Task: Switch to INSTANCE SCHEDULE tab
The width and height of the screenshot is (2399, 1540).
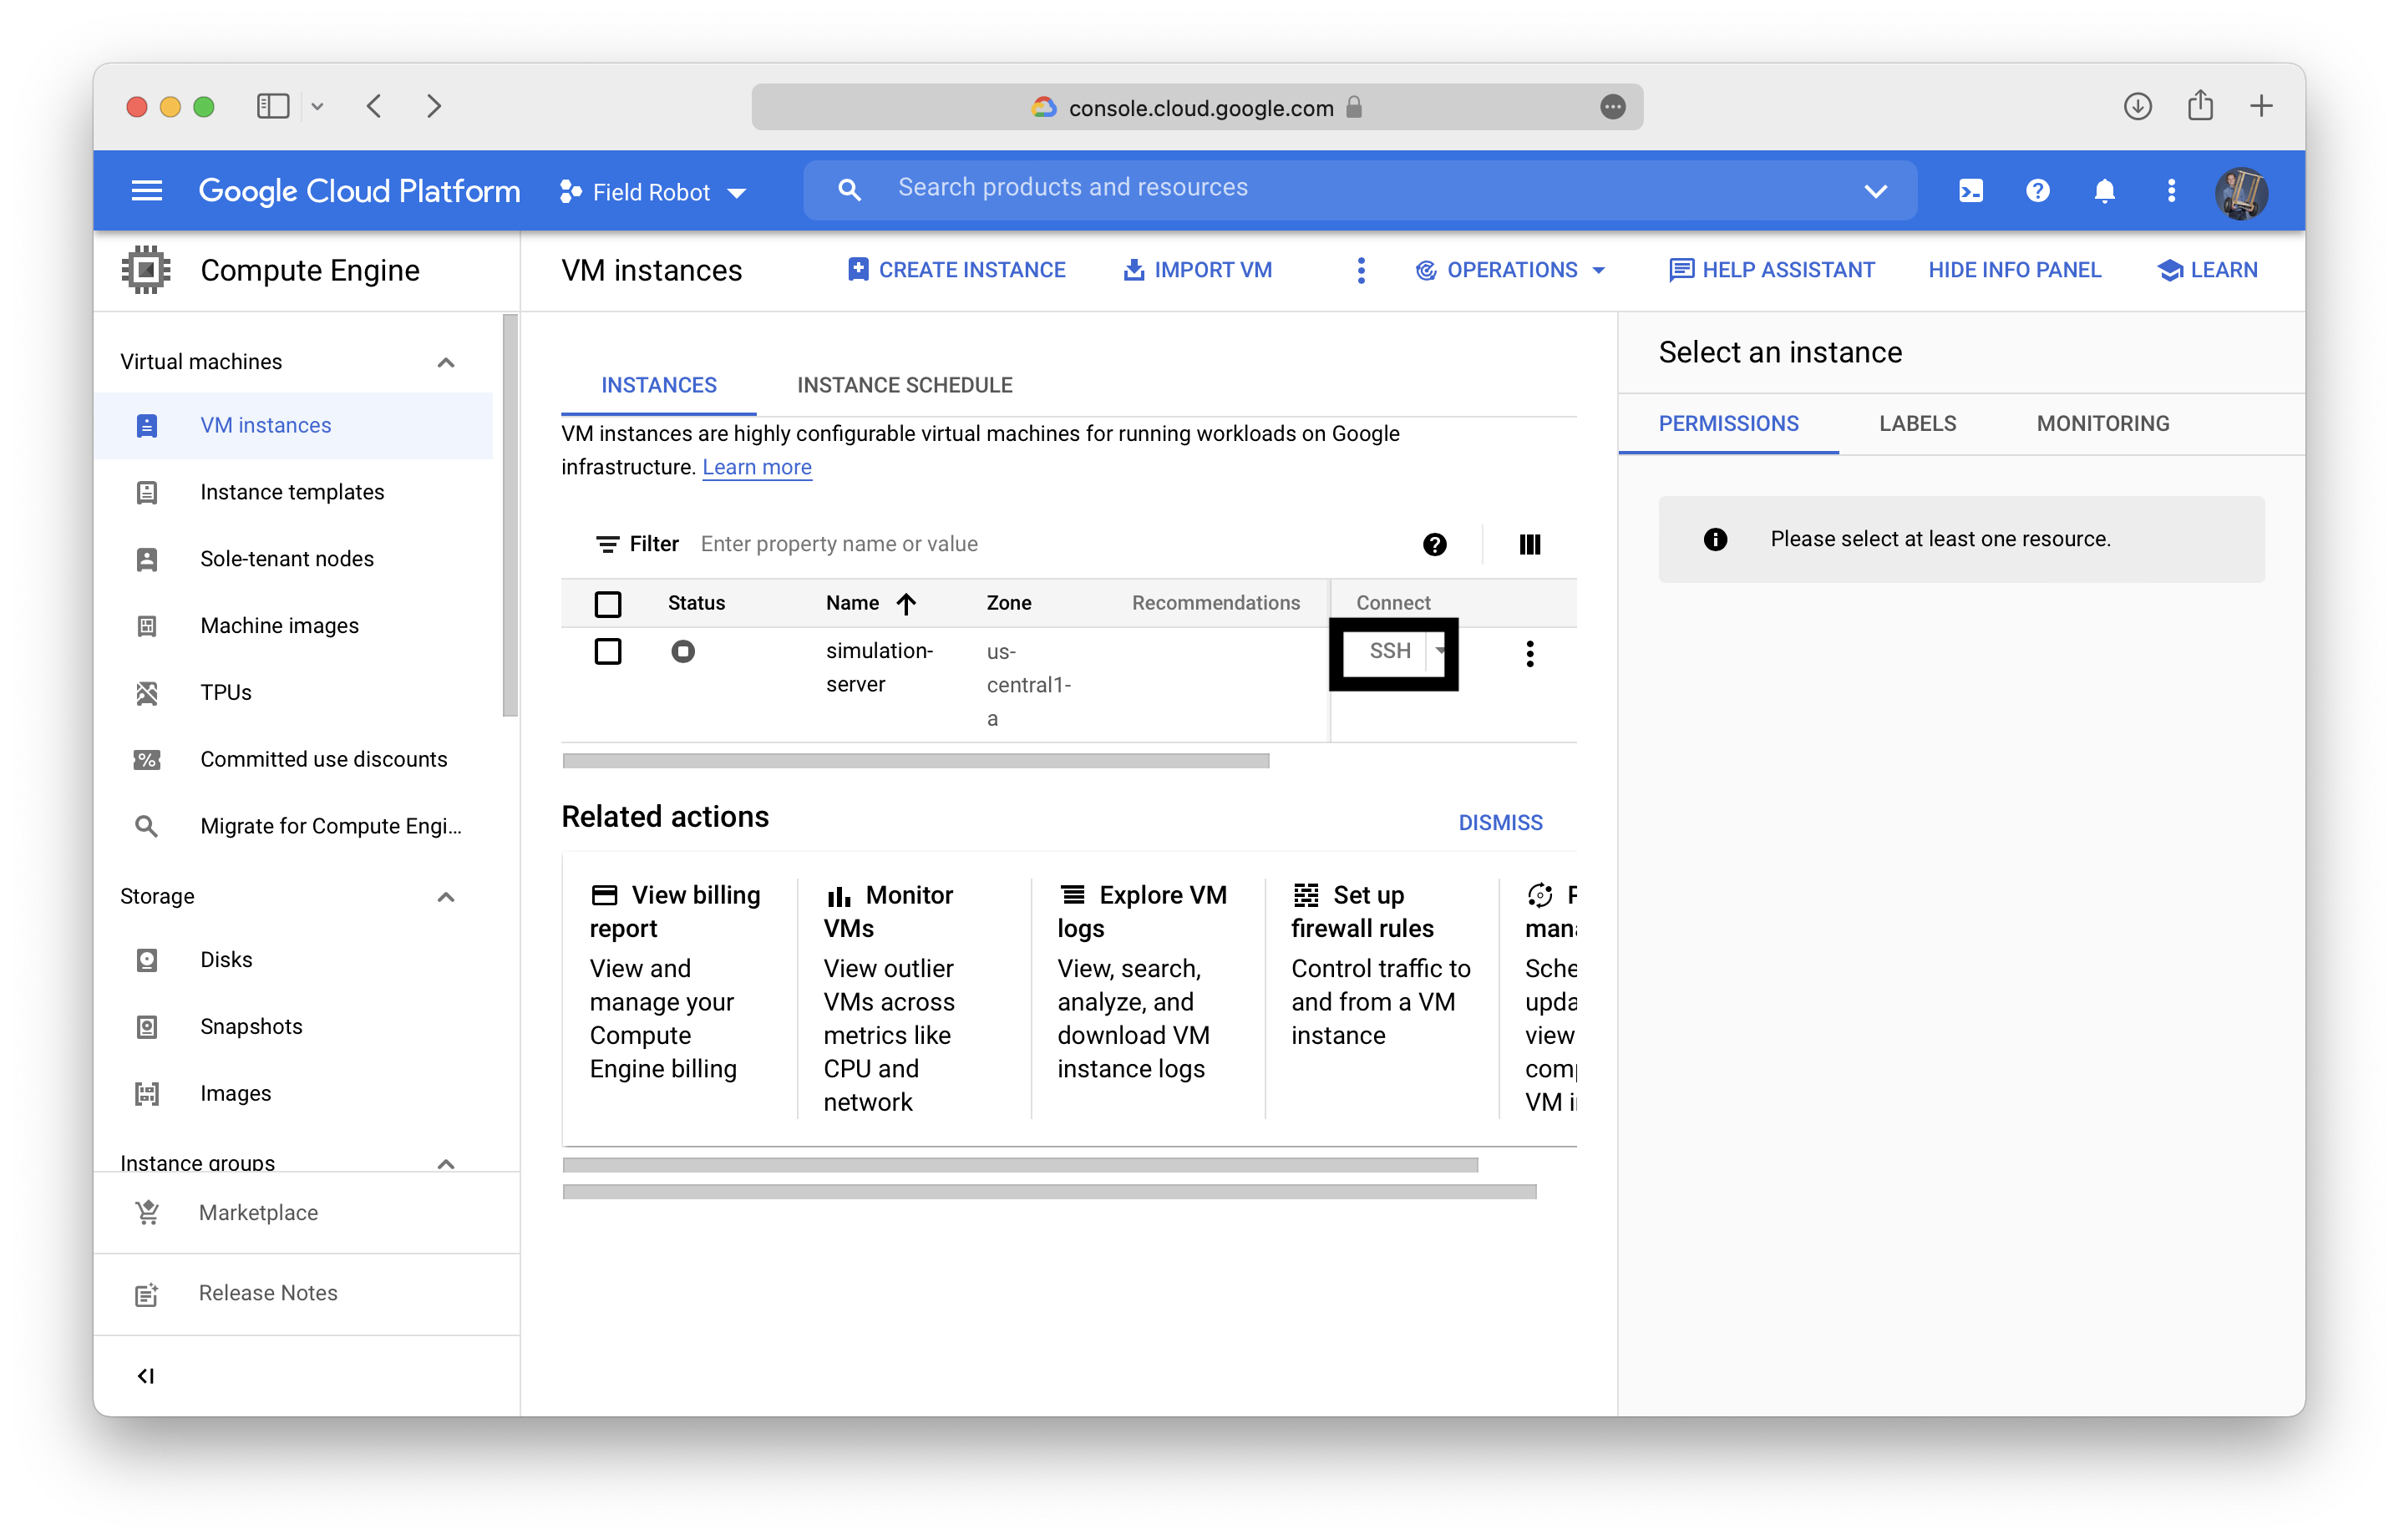Action: click(x=904, y=385)
